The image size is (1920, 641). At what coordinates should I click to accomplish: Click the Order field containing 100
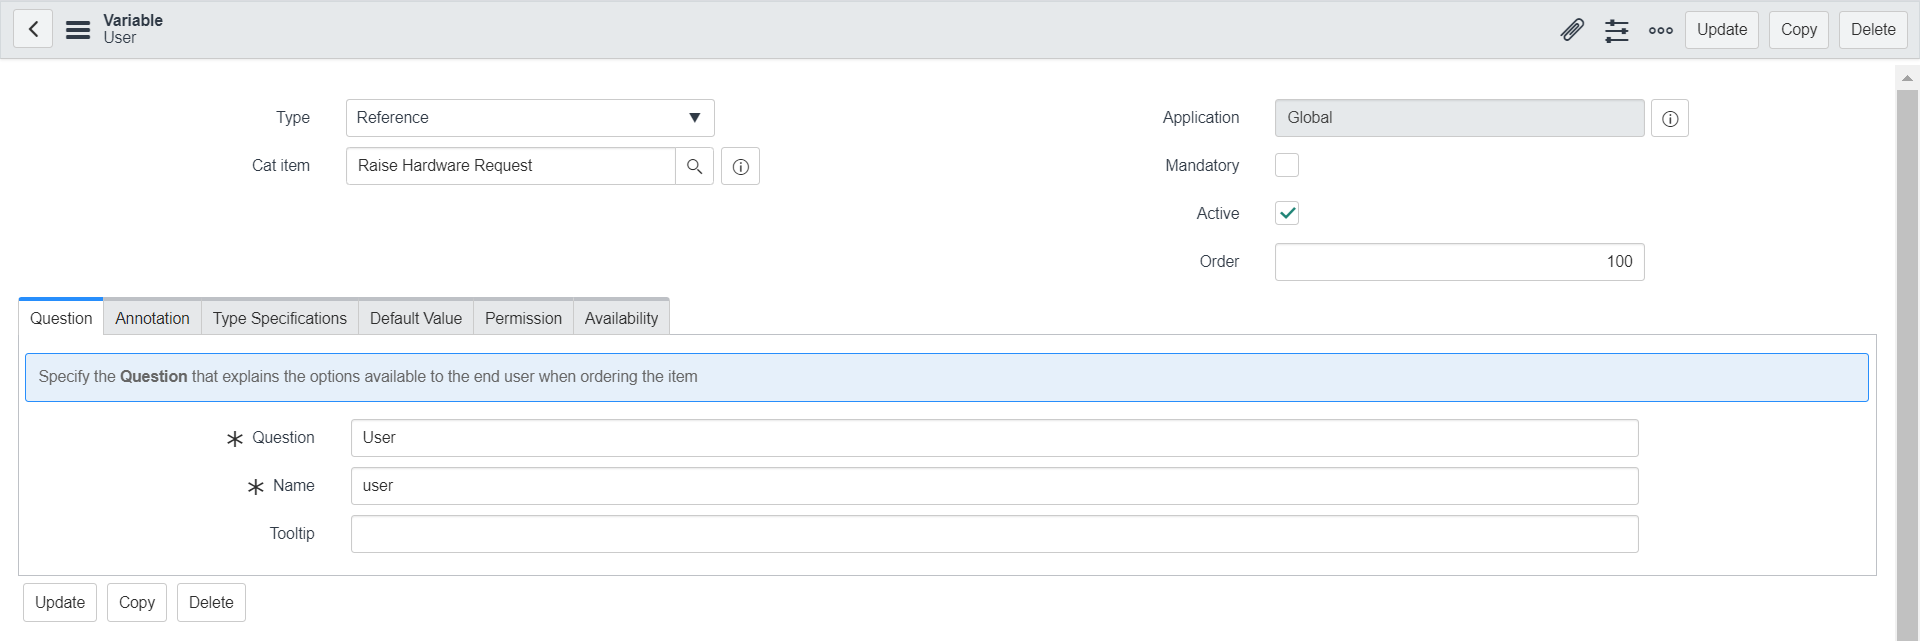[1460, 262]
